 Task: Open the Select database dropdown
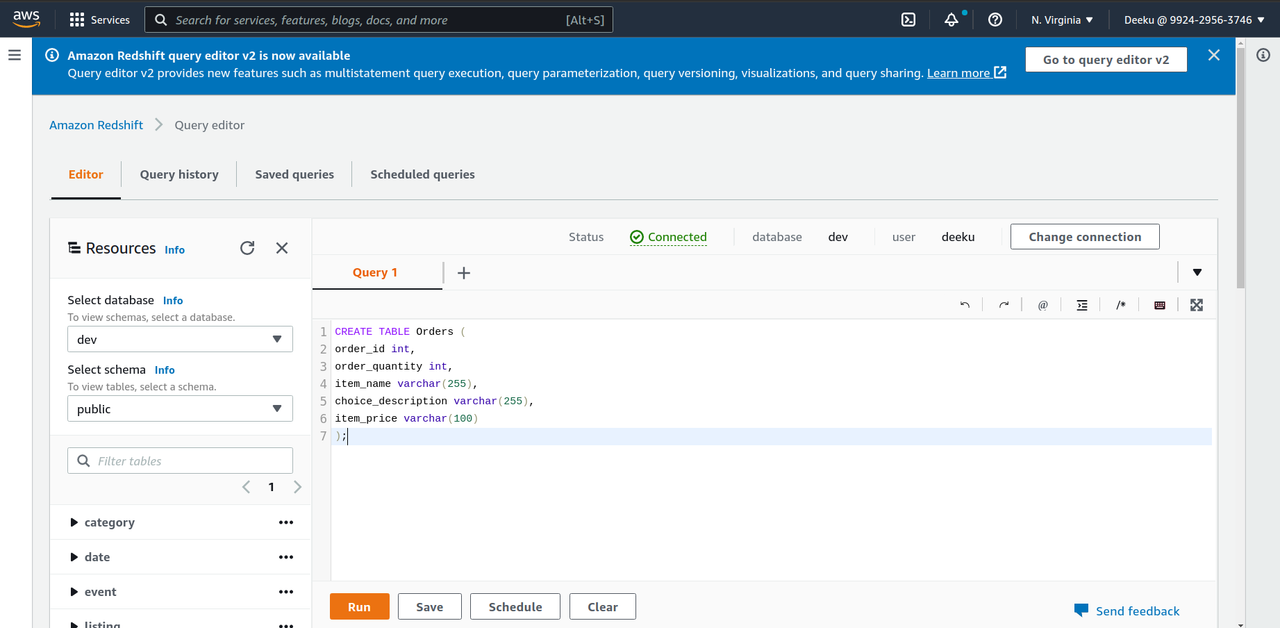[180, 339]
